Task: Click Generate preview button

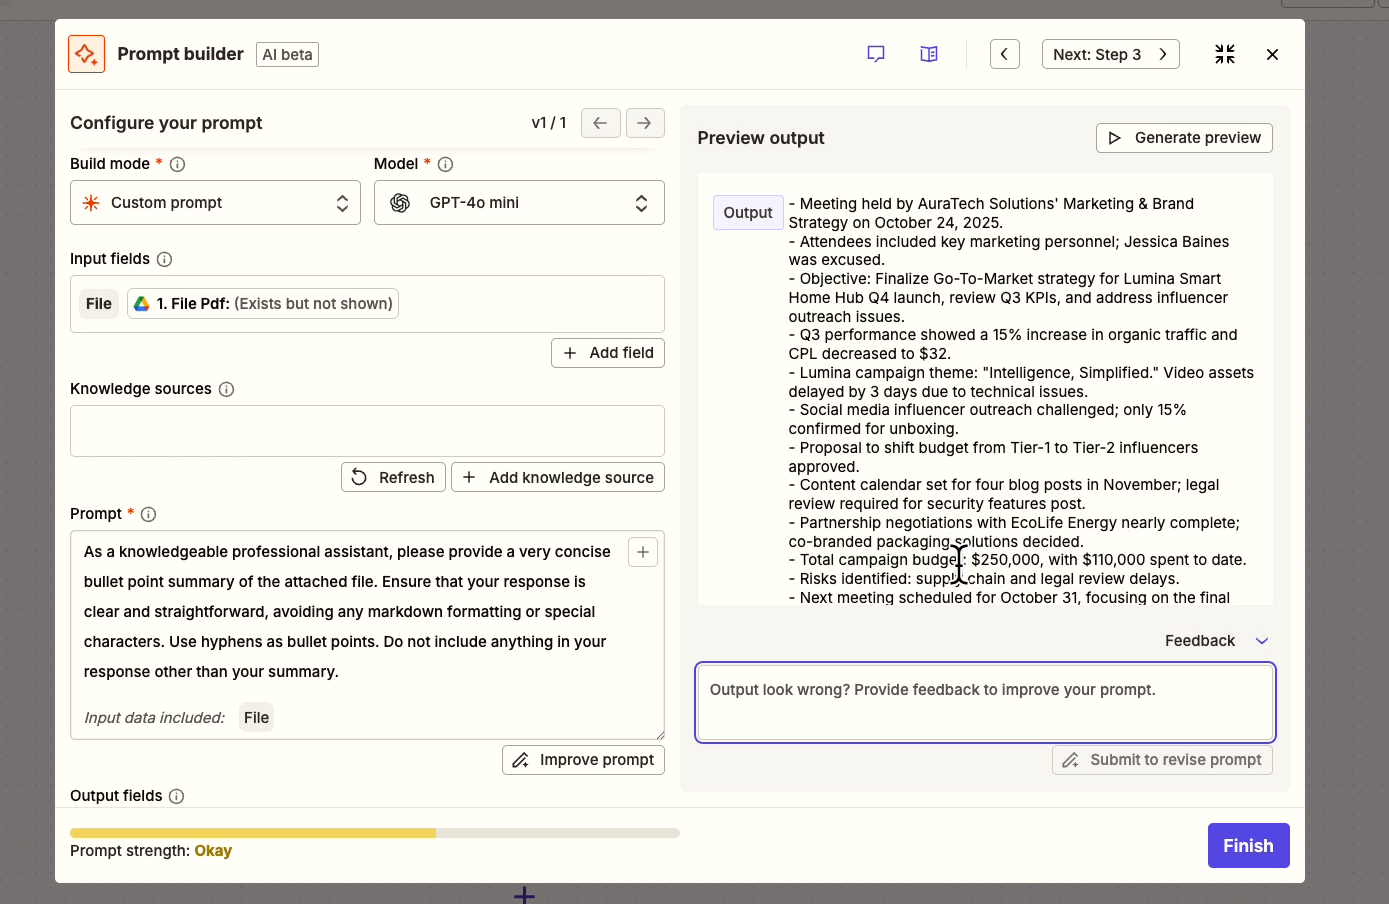Action: tap(1184, 138)
